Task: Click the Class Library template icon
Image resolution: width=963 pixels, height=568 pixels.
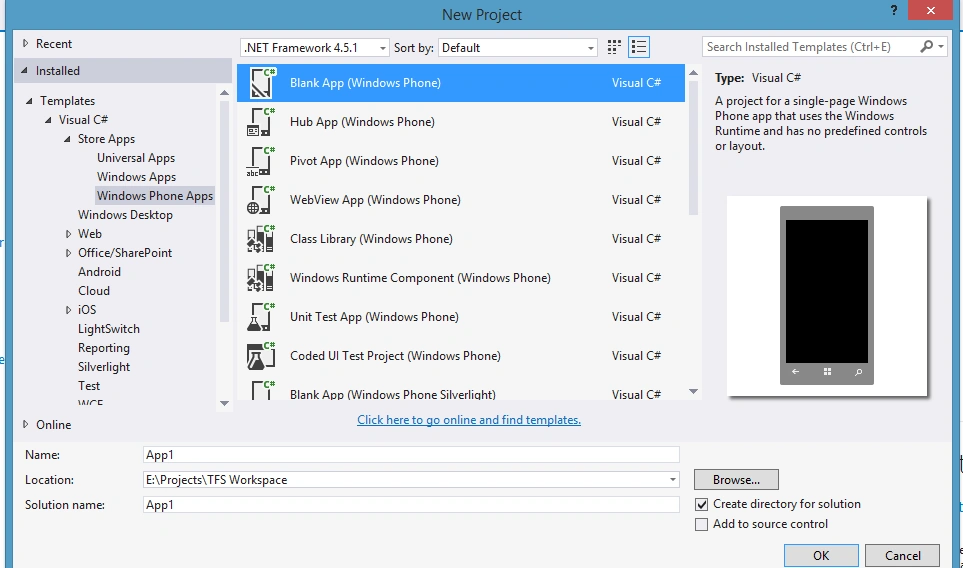Action: coord(261,239)
